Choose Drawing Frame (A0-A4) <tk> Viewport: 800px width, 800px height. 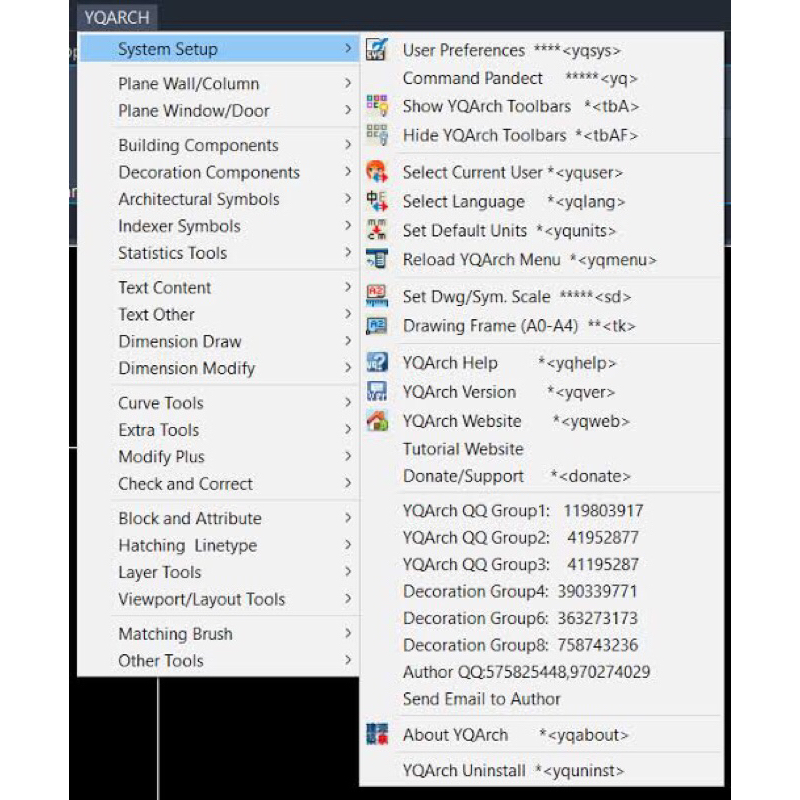[x=542, y=326]
